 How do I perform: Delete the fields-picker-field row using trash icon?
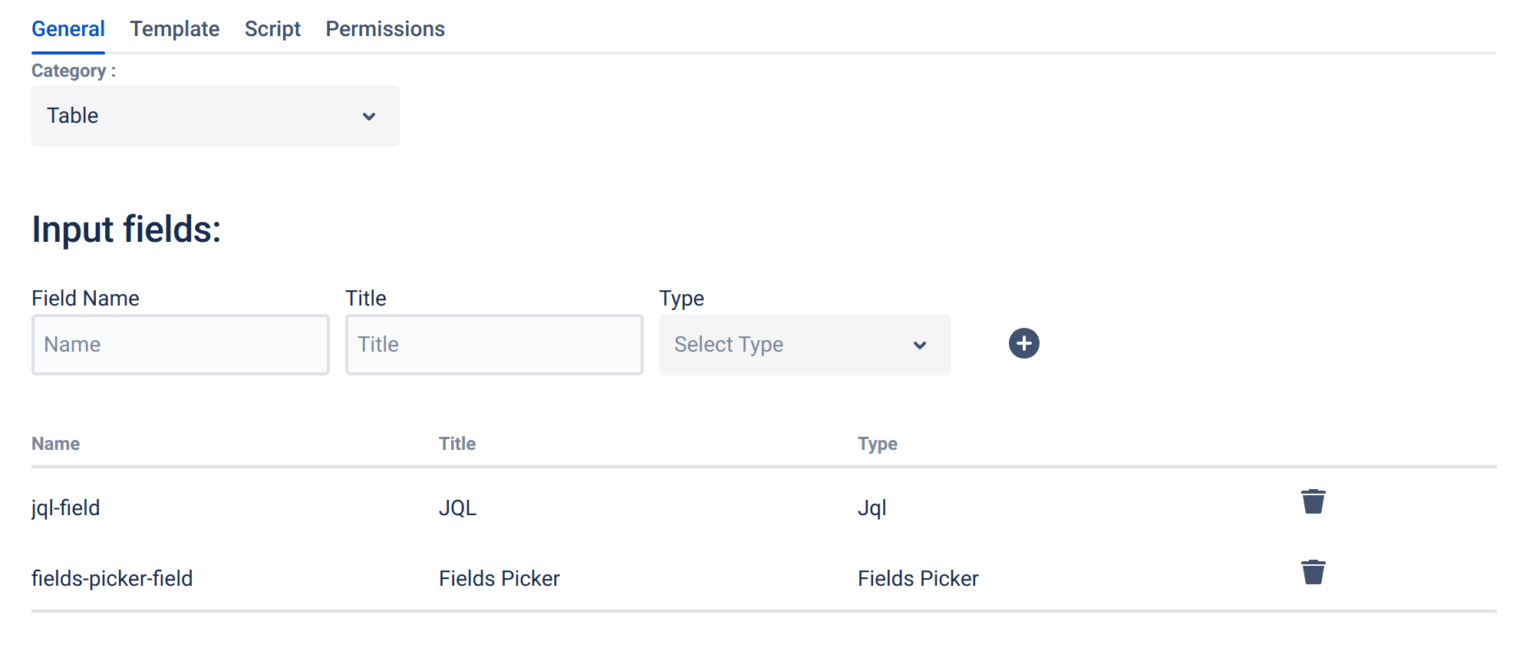1313,571
